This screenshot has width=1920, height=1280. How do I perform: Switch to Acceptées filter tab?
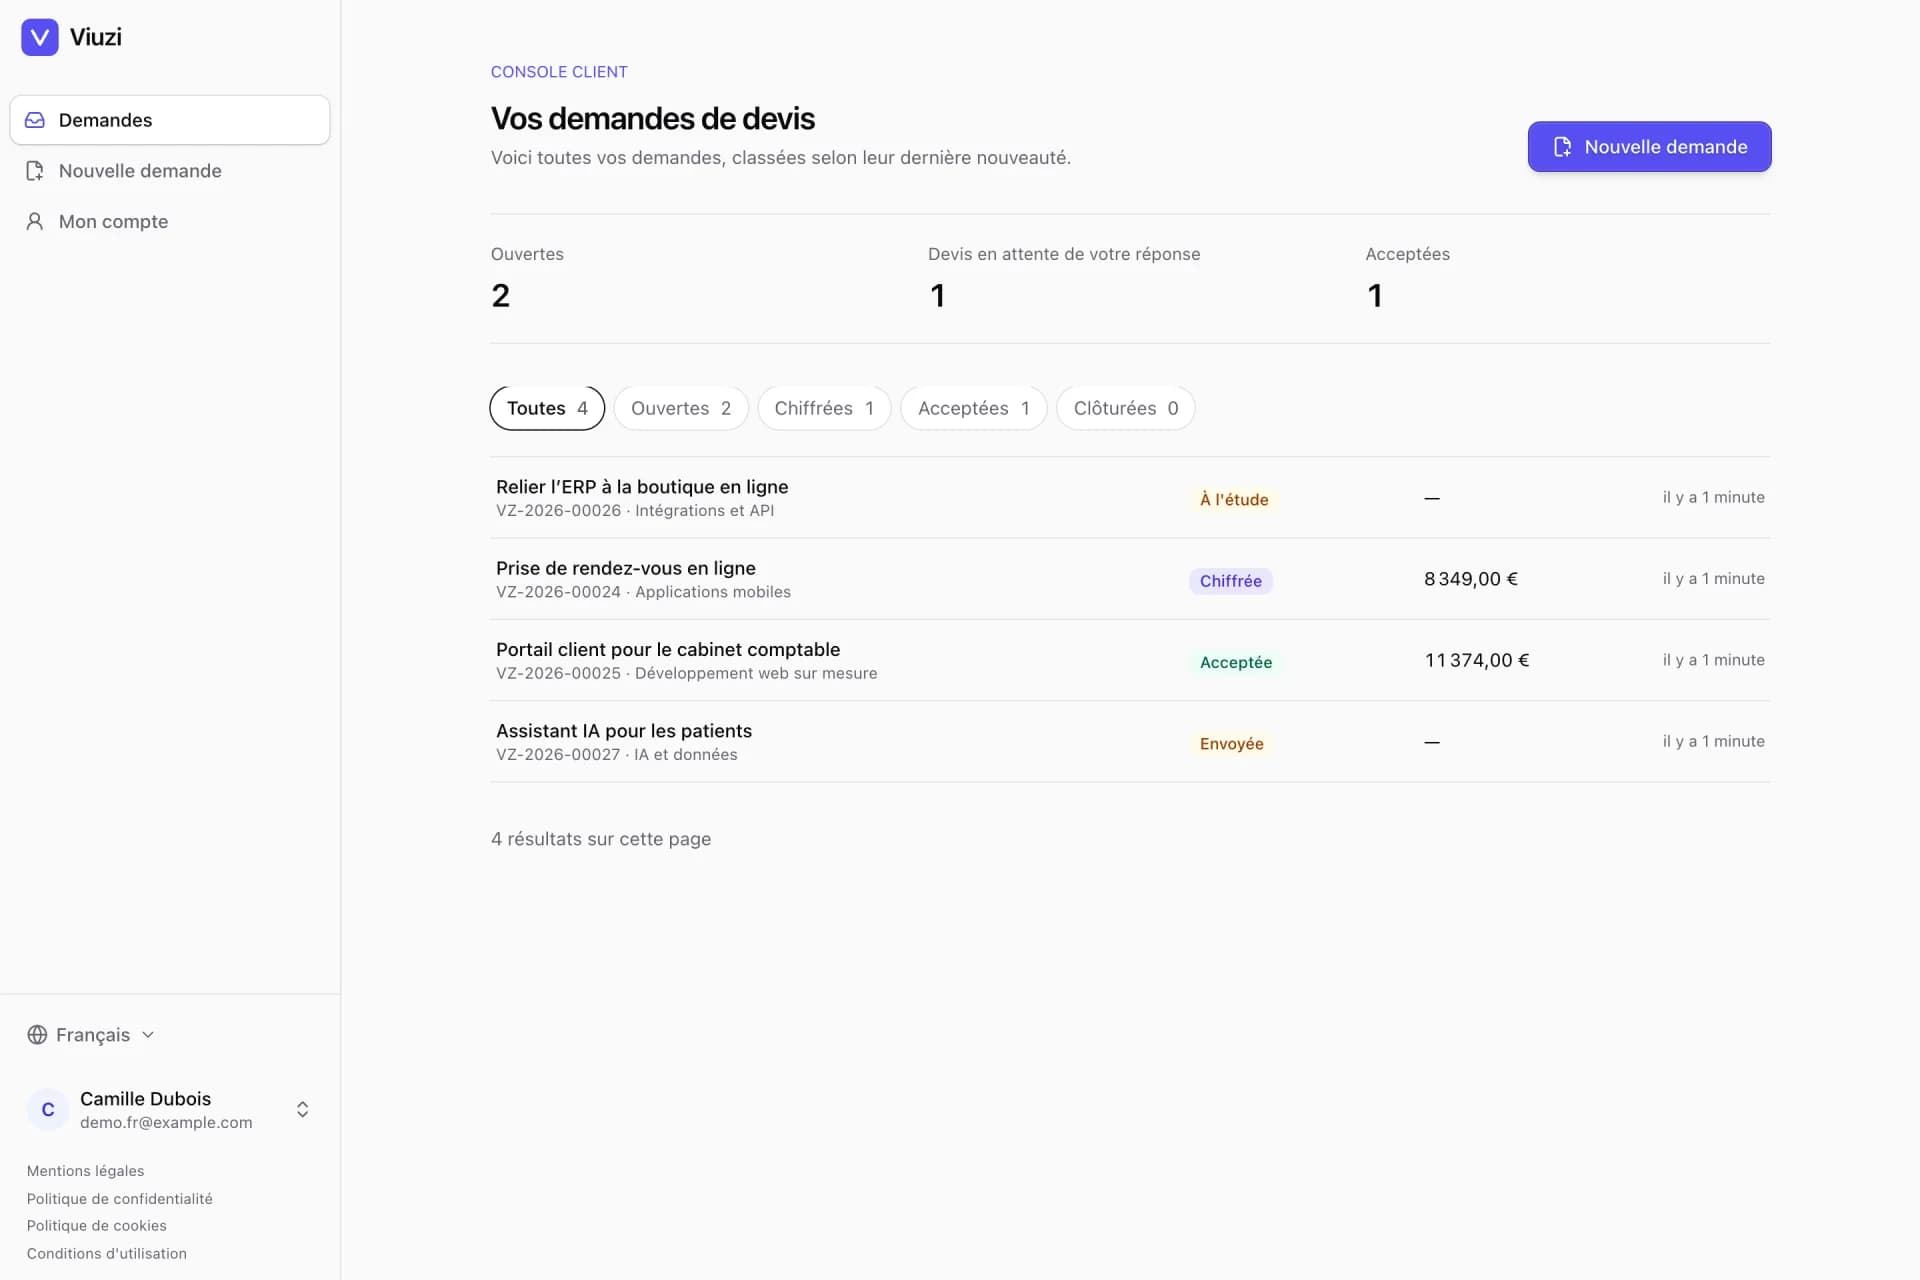click(x=974, y=408)
